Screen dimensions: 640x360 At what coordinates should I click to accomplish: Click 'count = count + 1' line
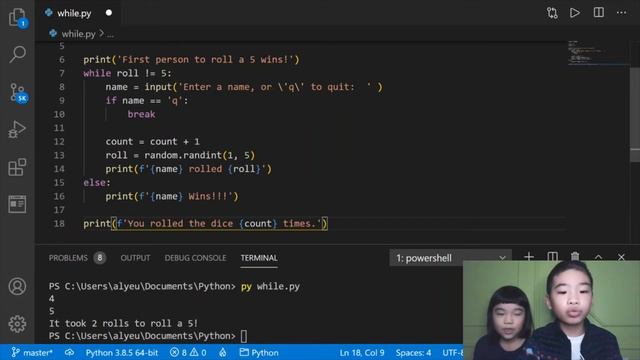(152, 142)
